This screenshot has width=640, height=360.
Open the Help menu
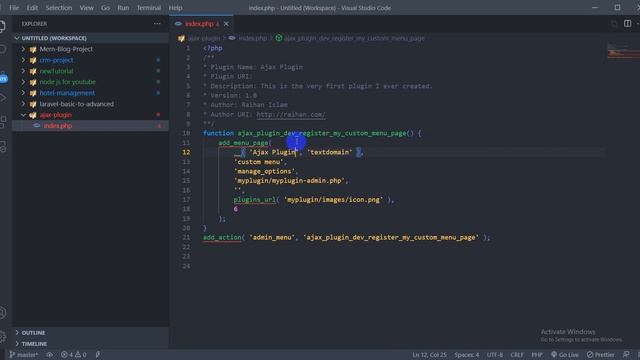(176, 8)
